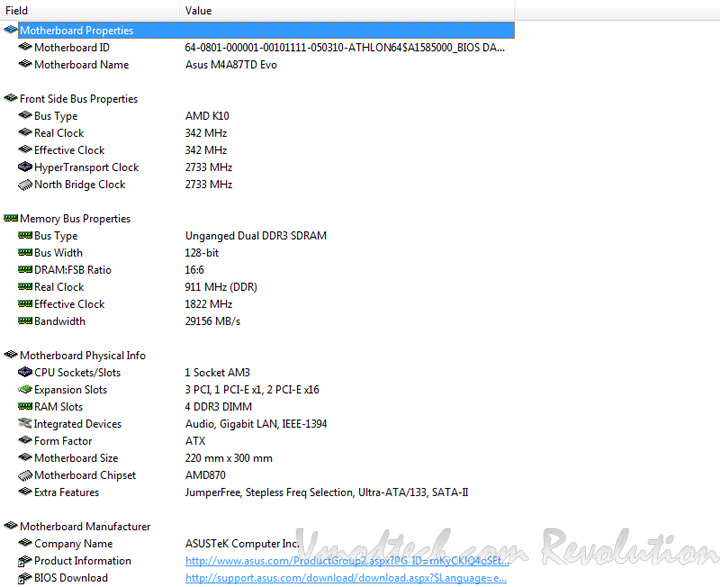
Task: Select the Memory Bus Properties row
Action: [75, 219]
